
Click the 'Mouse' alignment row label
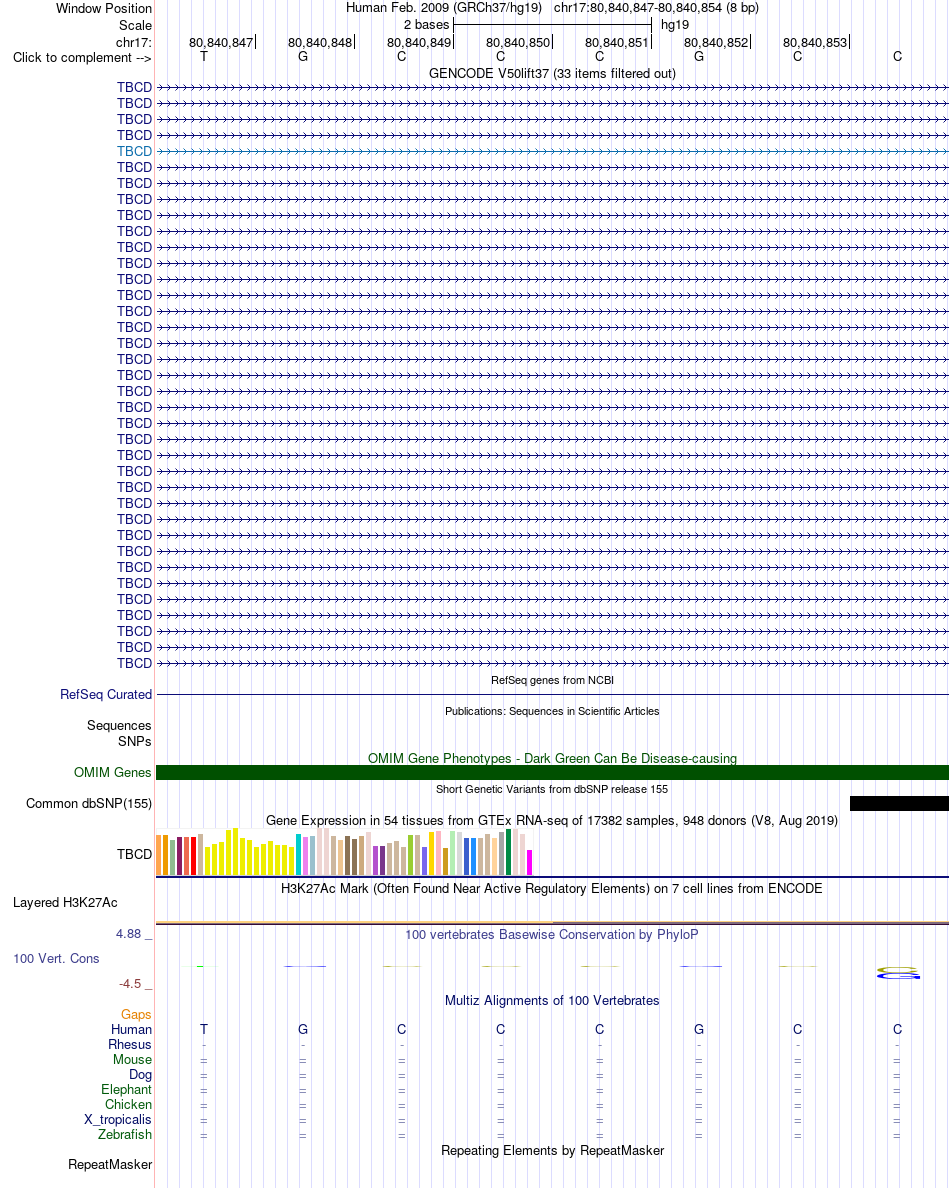[x=133, y=1060]
